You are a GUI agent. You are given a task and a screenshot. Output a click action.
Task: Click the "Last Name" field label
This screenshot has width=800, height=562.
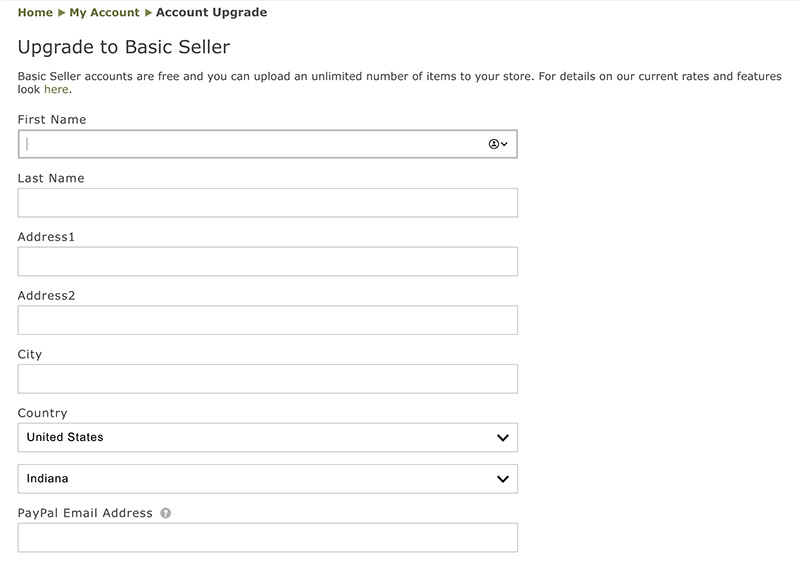click(51, 179)
